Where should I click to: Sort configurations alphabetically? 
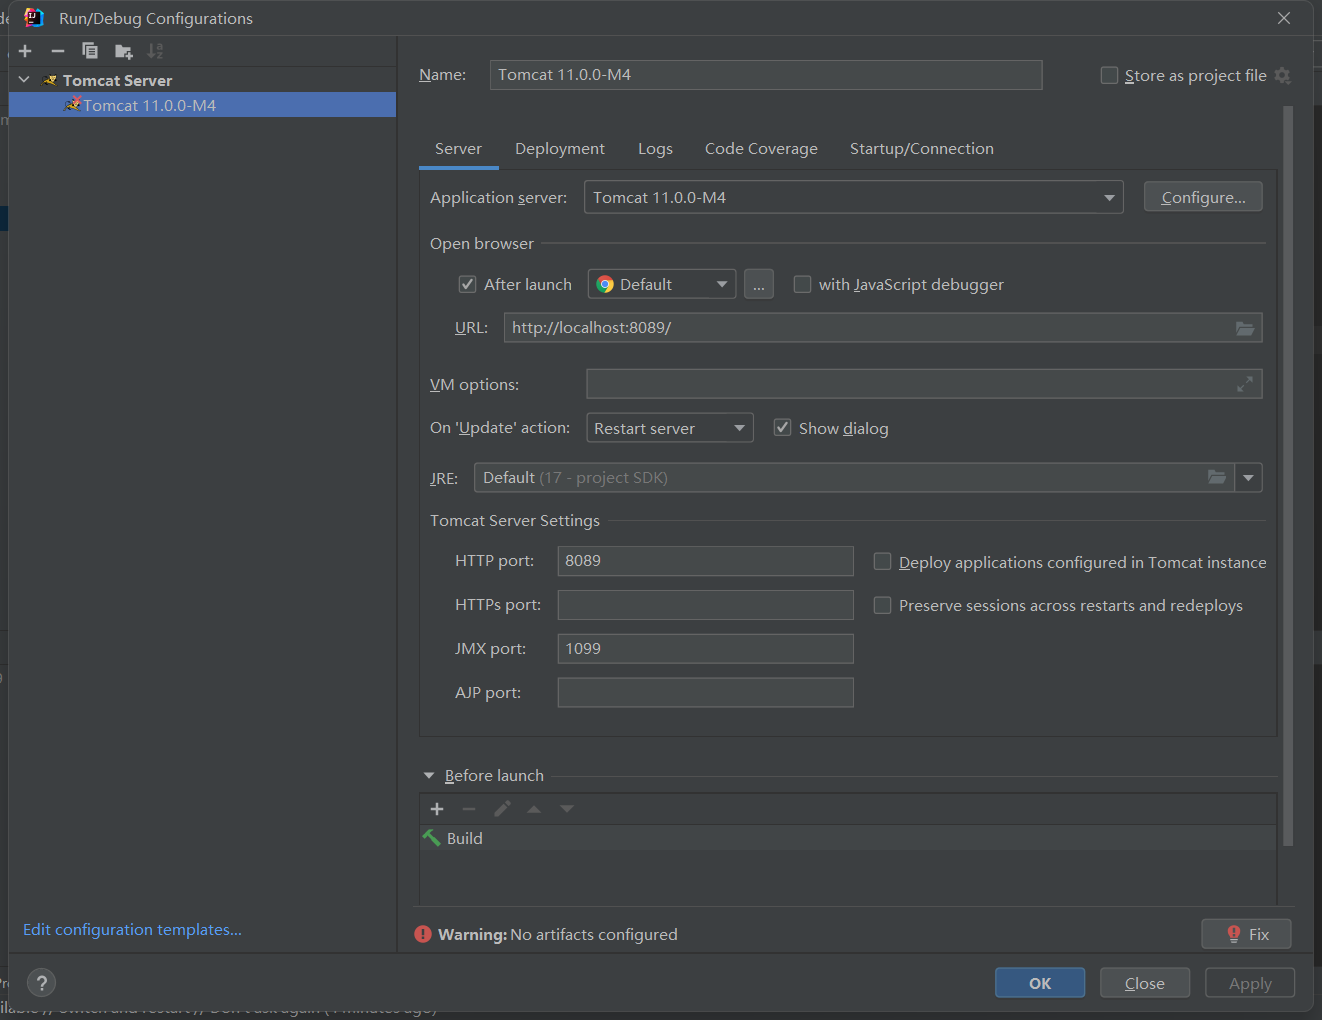click(155, 51)
